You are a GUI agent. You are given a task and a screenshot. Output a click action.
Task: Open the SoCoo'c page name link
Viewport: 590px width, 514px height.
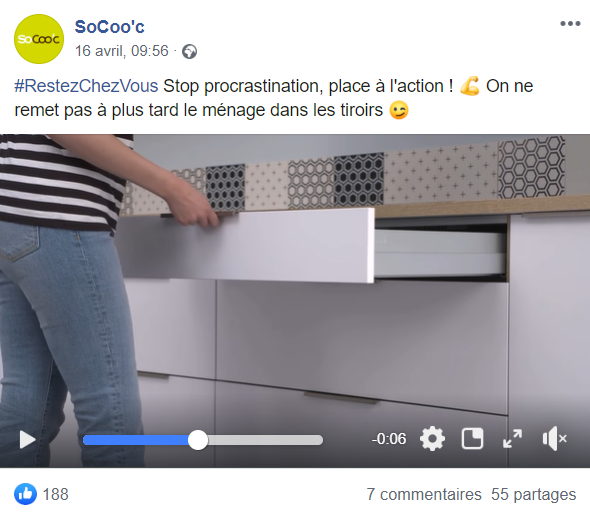(109, 27)
